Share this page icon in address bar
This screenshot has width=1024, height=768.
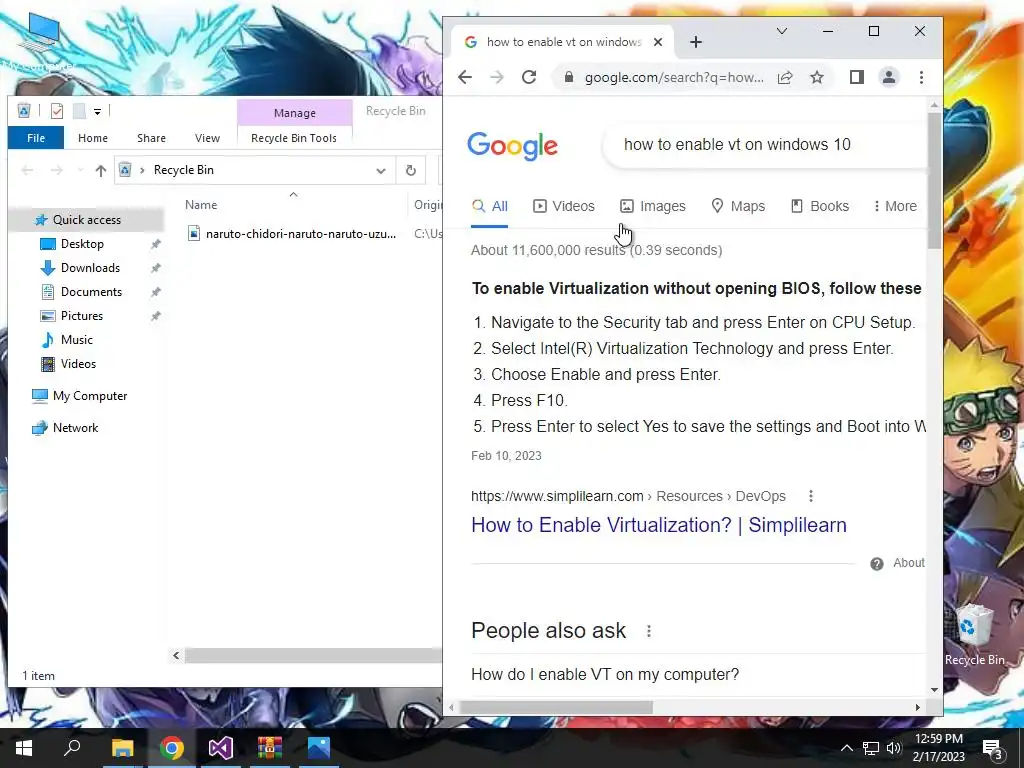[785, 77]
